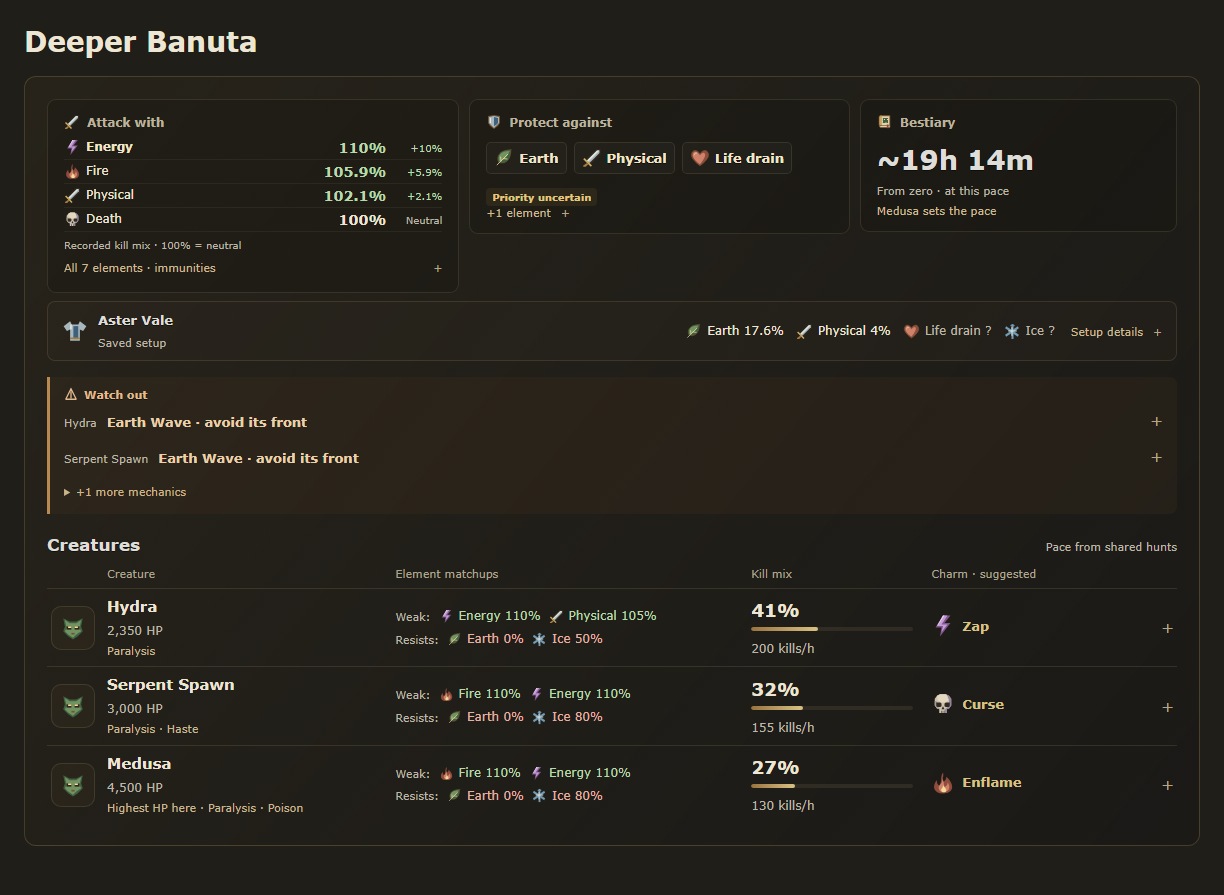Click the Fire flame icon in Attack with

click(72, 171)
